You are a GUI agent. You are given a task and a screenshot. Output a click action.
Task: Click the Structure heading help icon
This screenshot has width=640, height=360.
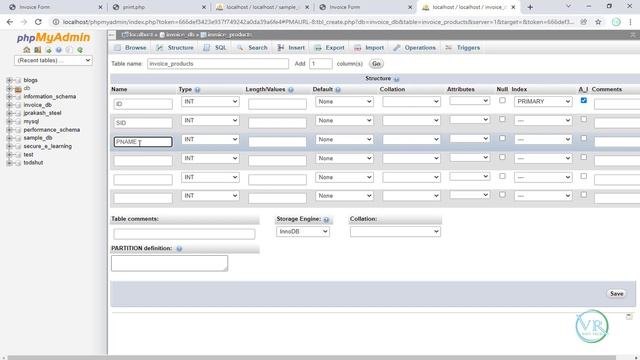[x=396, y=79]
